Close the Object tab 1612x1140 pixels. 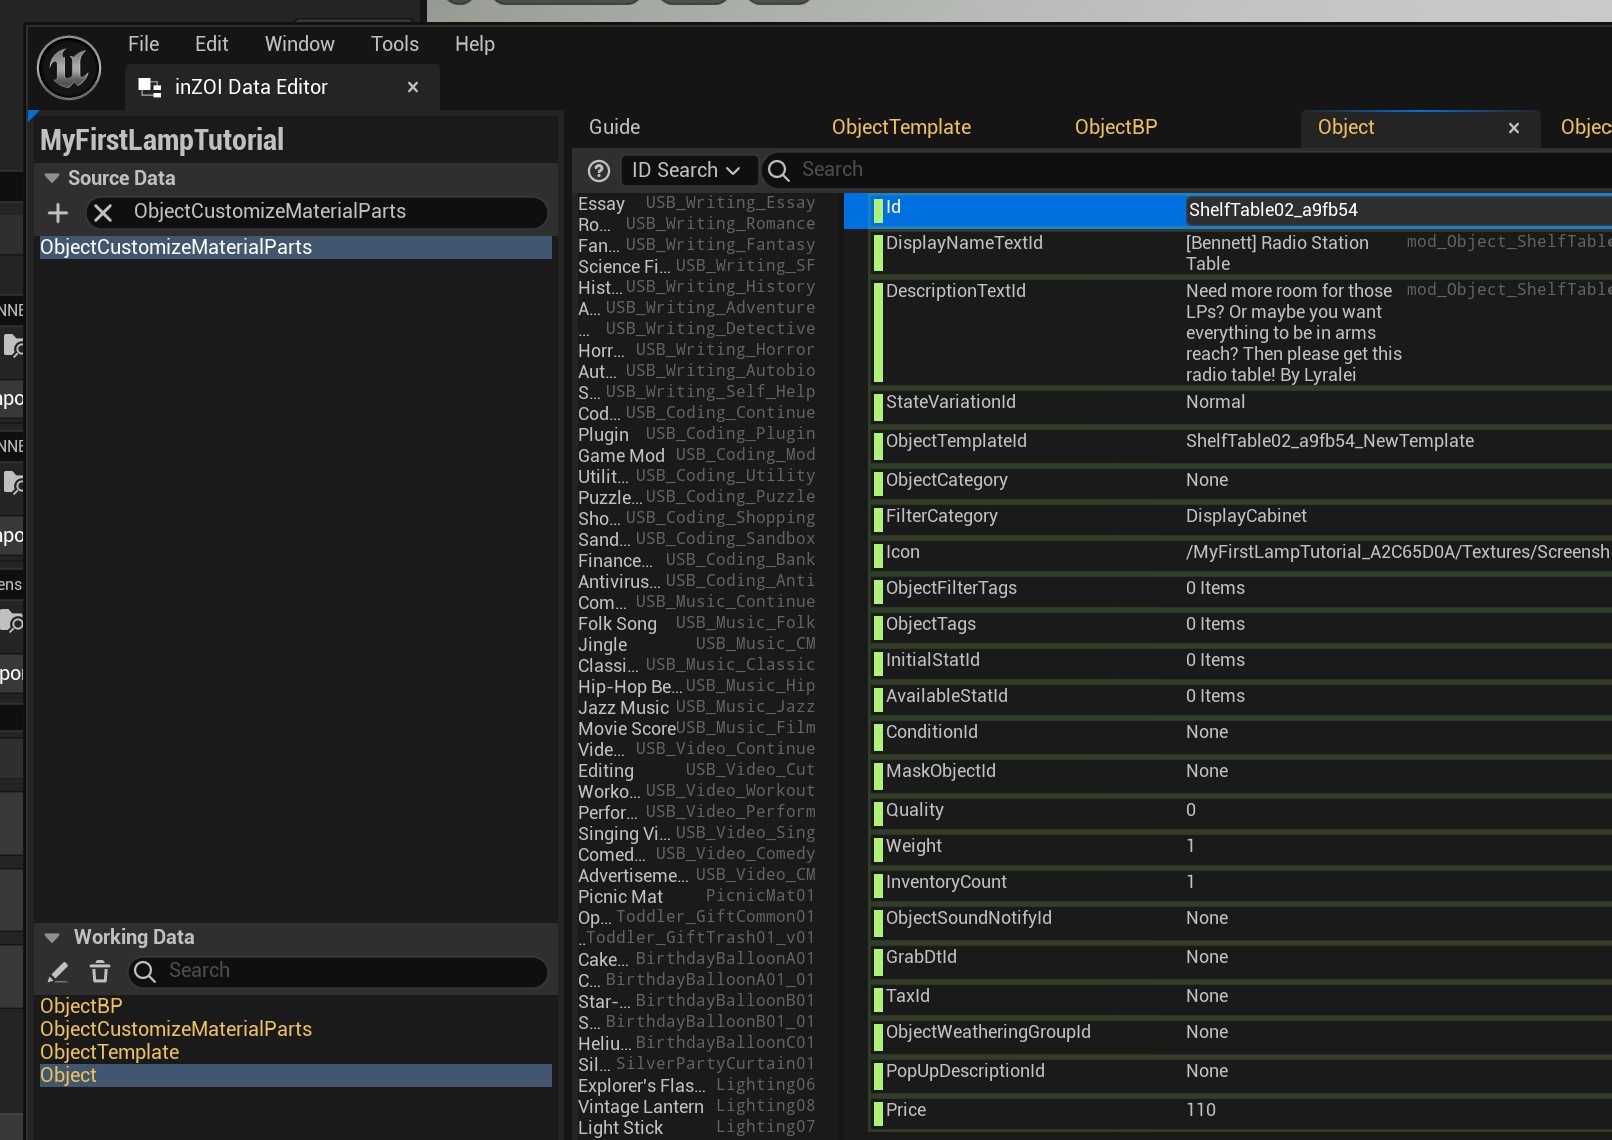tap(1514, 128)
